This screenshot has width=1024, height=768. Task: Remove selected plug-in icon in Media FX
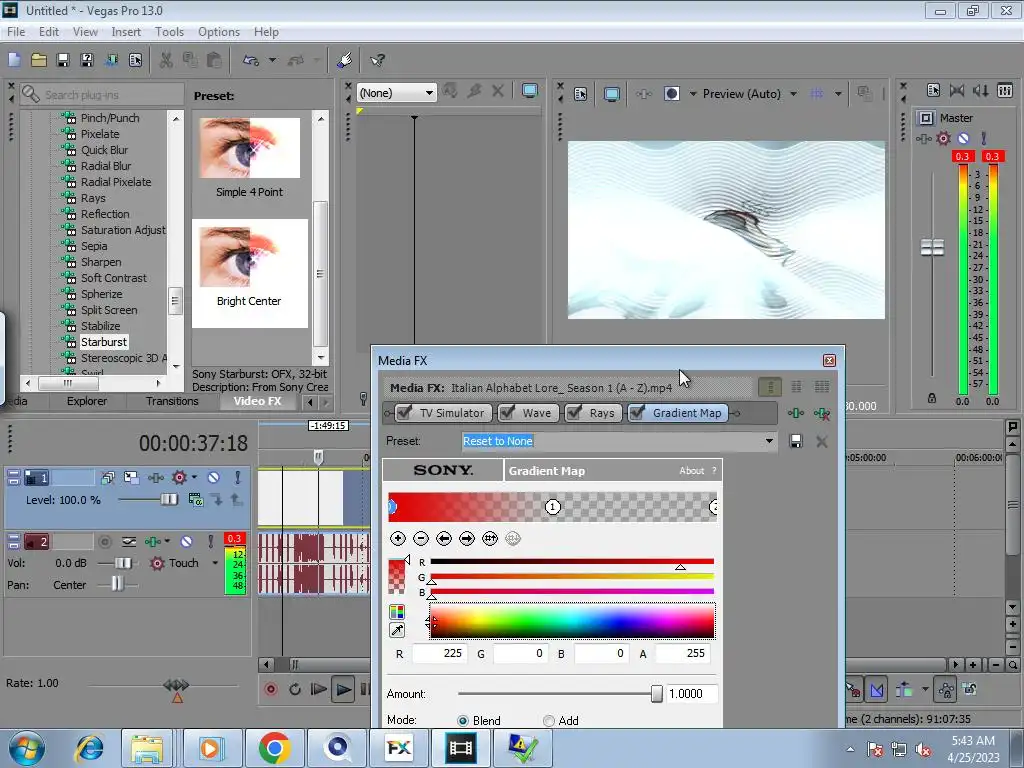[x=822, y=413]
